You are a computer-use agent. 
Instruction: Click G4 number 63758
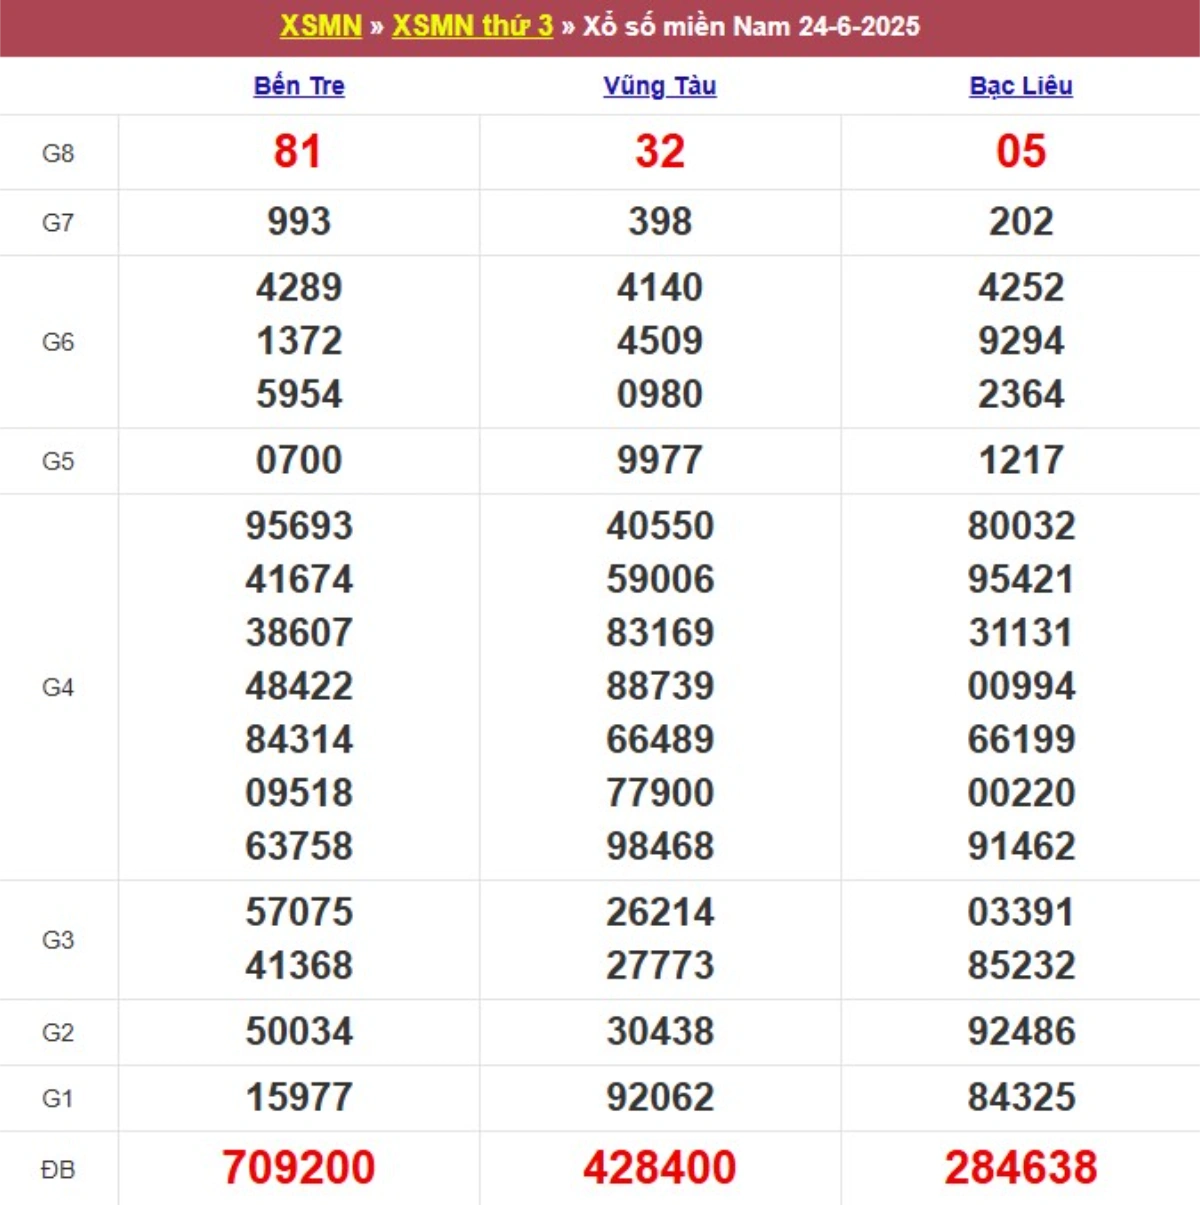click(299, 846)
